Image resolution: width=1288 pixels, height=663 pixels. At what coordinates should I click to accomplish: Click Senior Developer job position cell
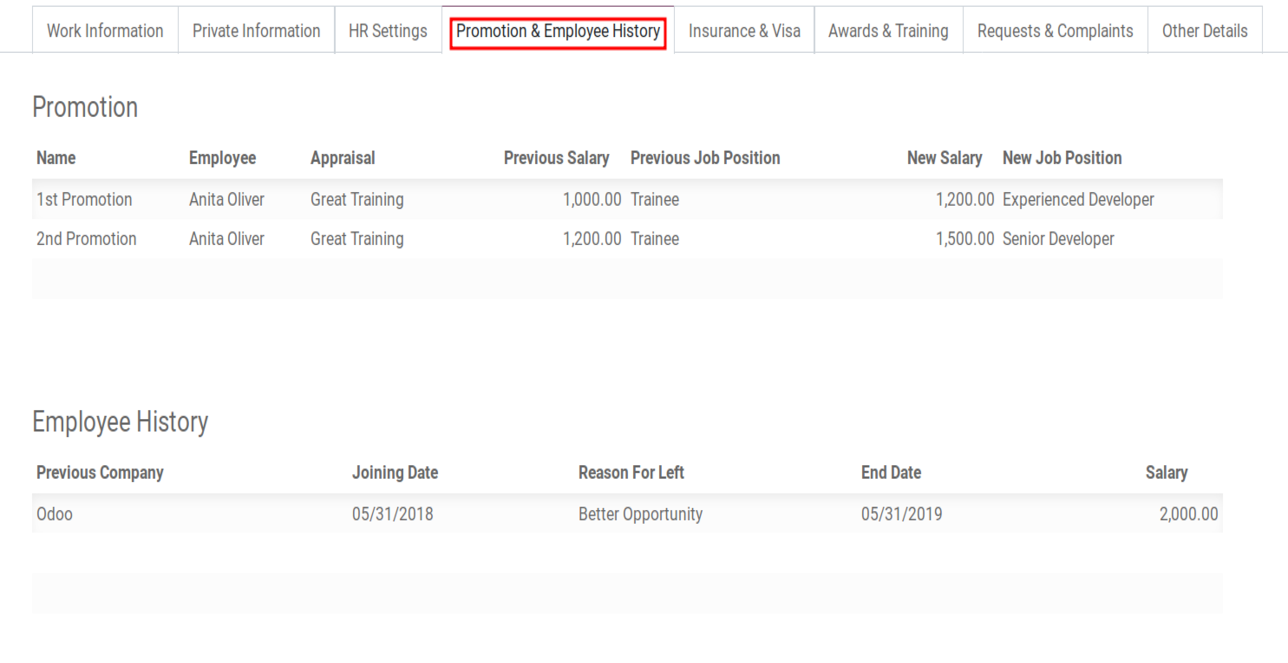point(1058,239)
